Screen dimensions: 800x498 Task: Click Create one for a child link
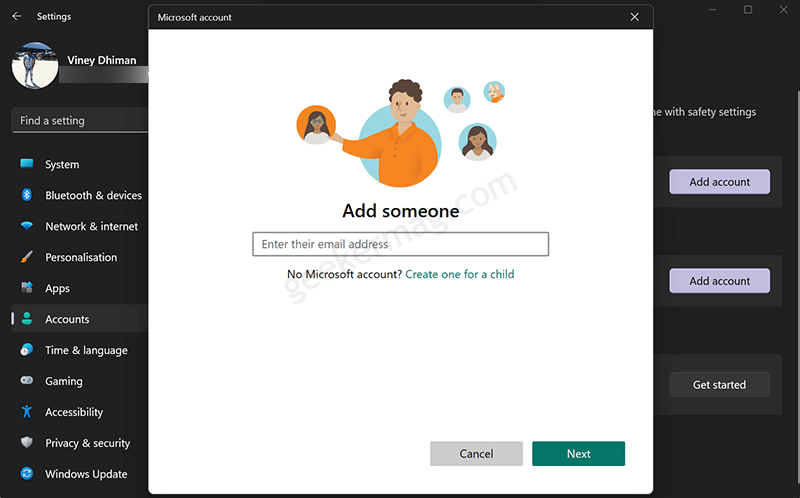[x=460, y=274]
